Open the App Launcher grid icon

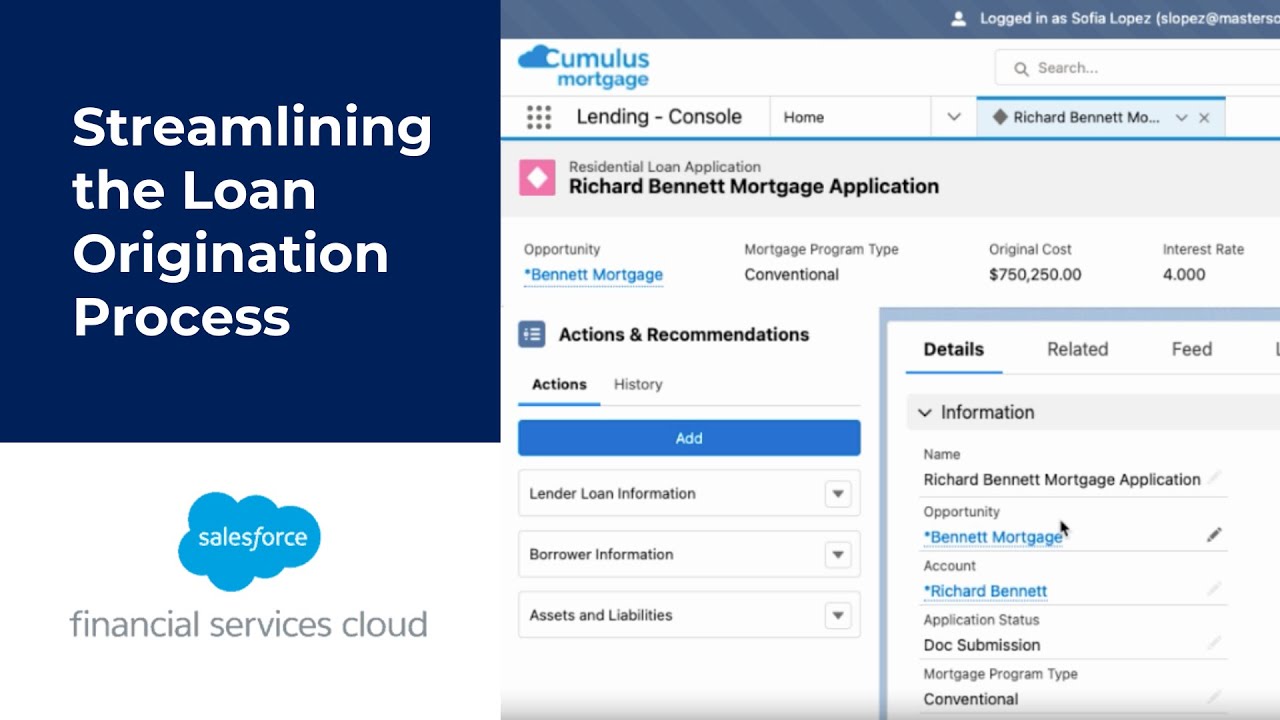coord(539,117)
